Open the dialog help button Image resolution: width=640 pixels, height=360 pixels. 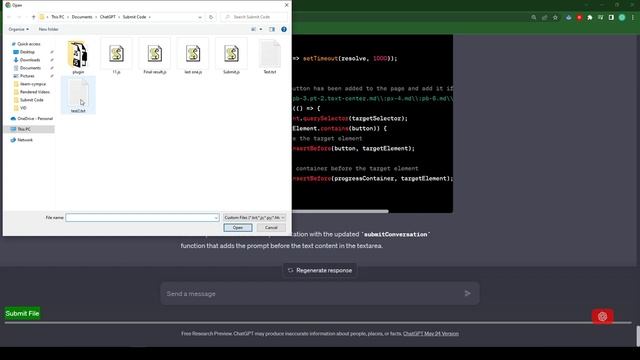[x=284, y=29]
